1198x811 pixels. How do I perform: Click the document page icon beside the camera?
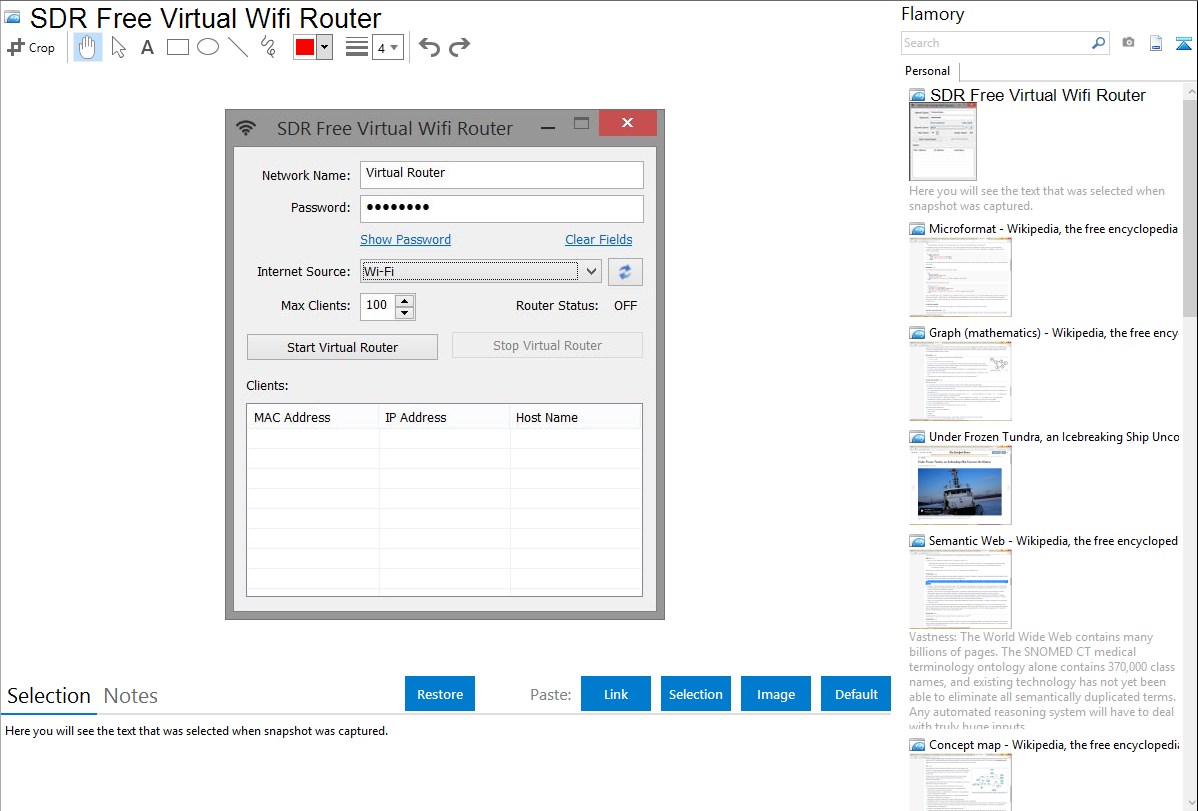click(1156, 43)
